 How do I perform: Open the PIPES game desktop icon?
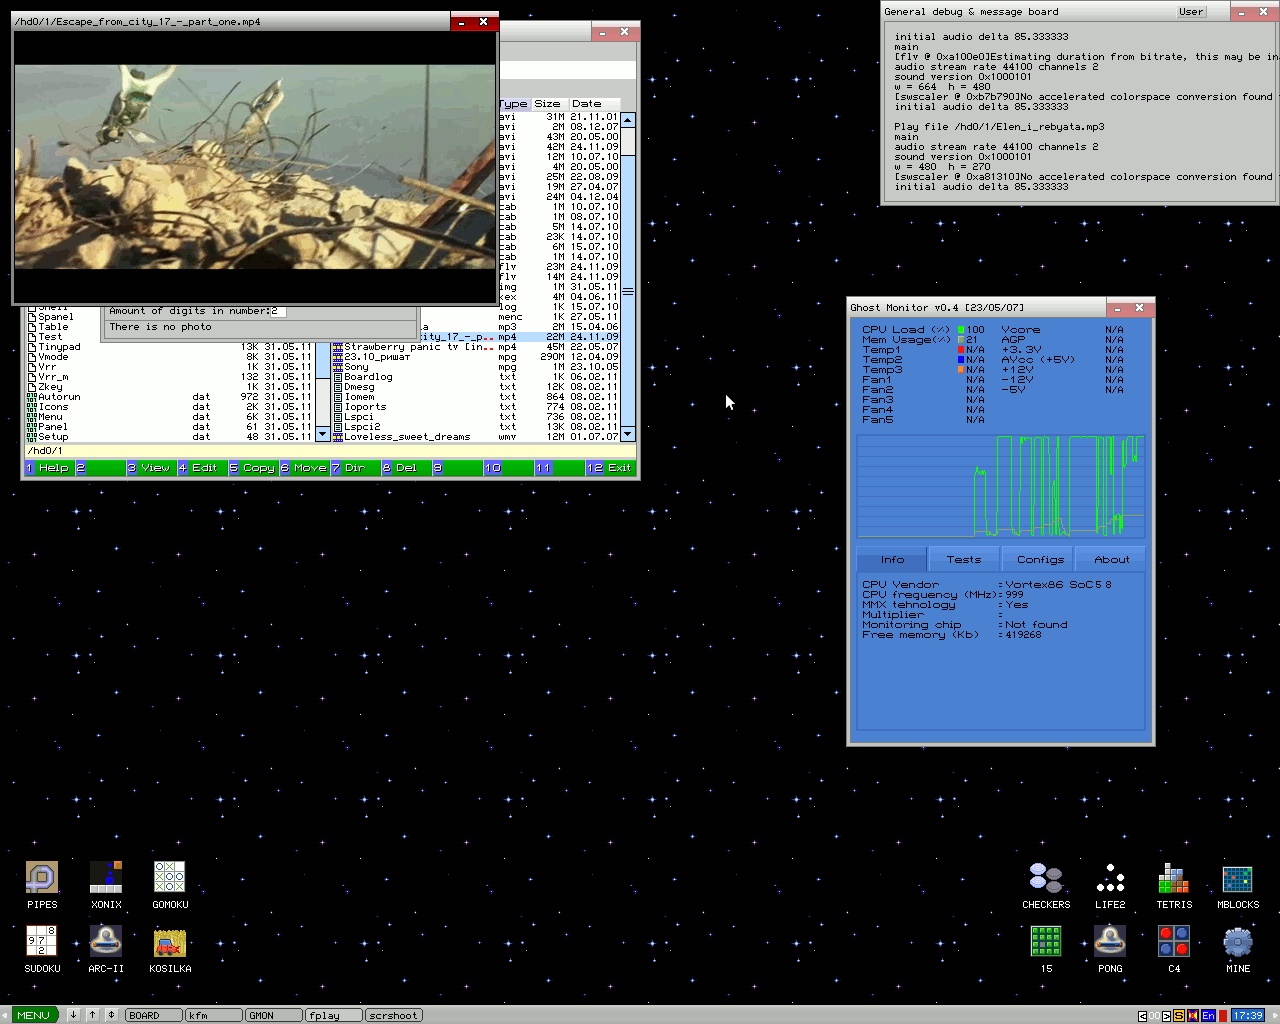pyautogui.click(x=42, y=877)
